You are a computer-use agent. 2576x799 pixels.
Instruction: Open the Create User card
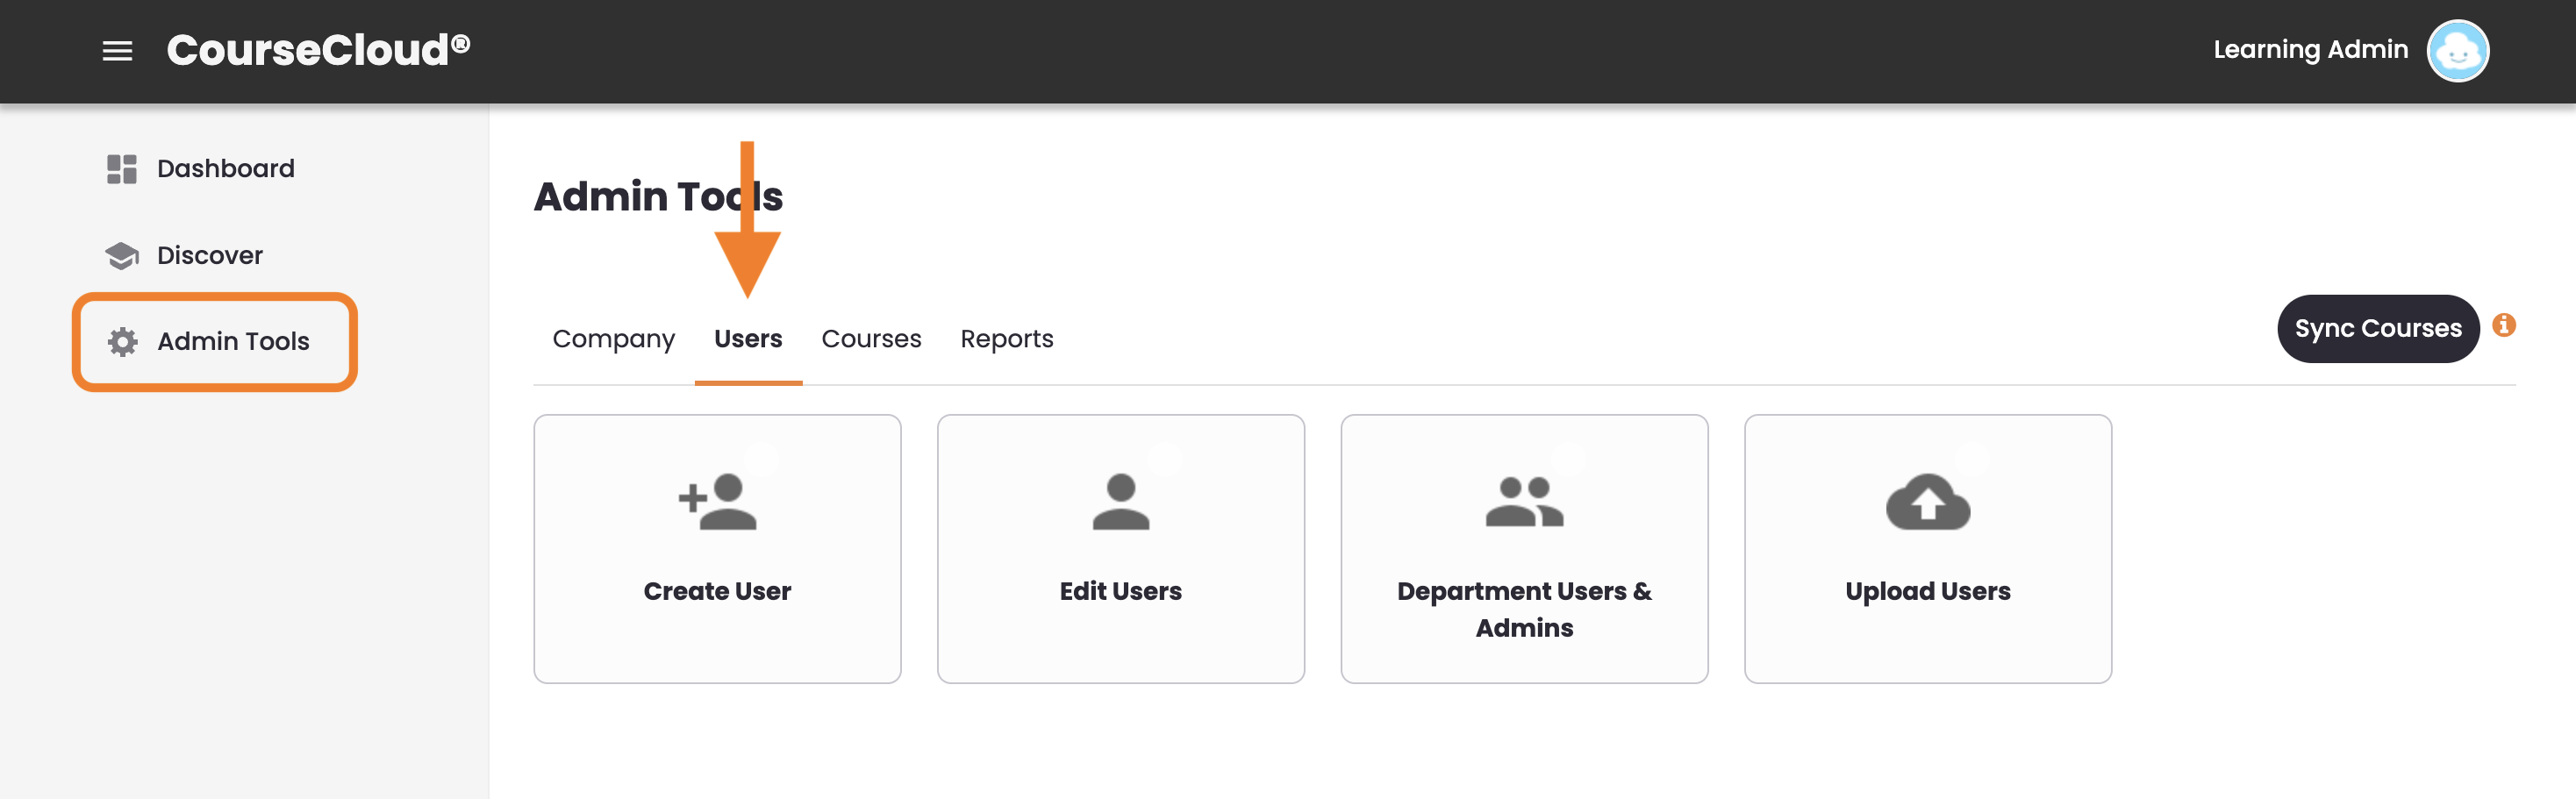[717, 549]
